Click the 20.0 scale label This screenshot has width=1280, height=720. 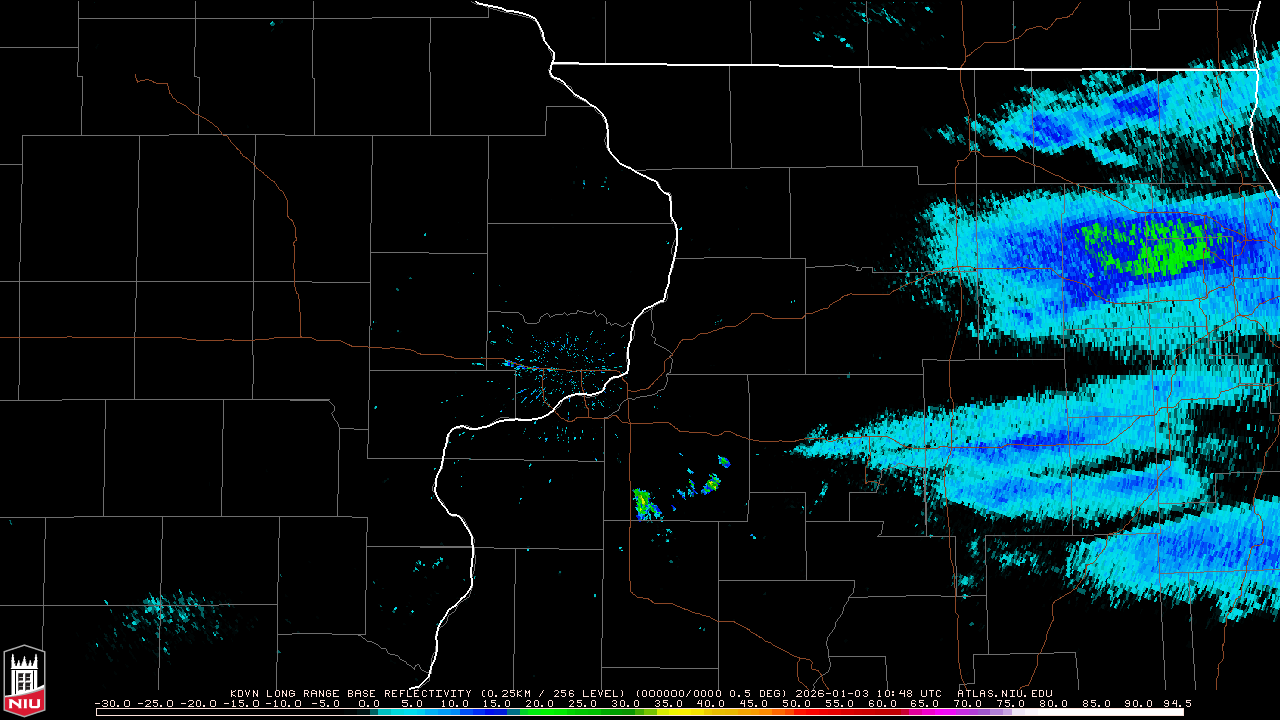540,704
